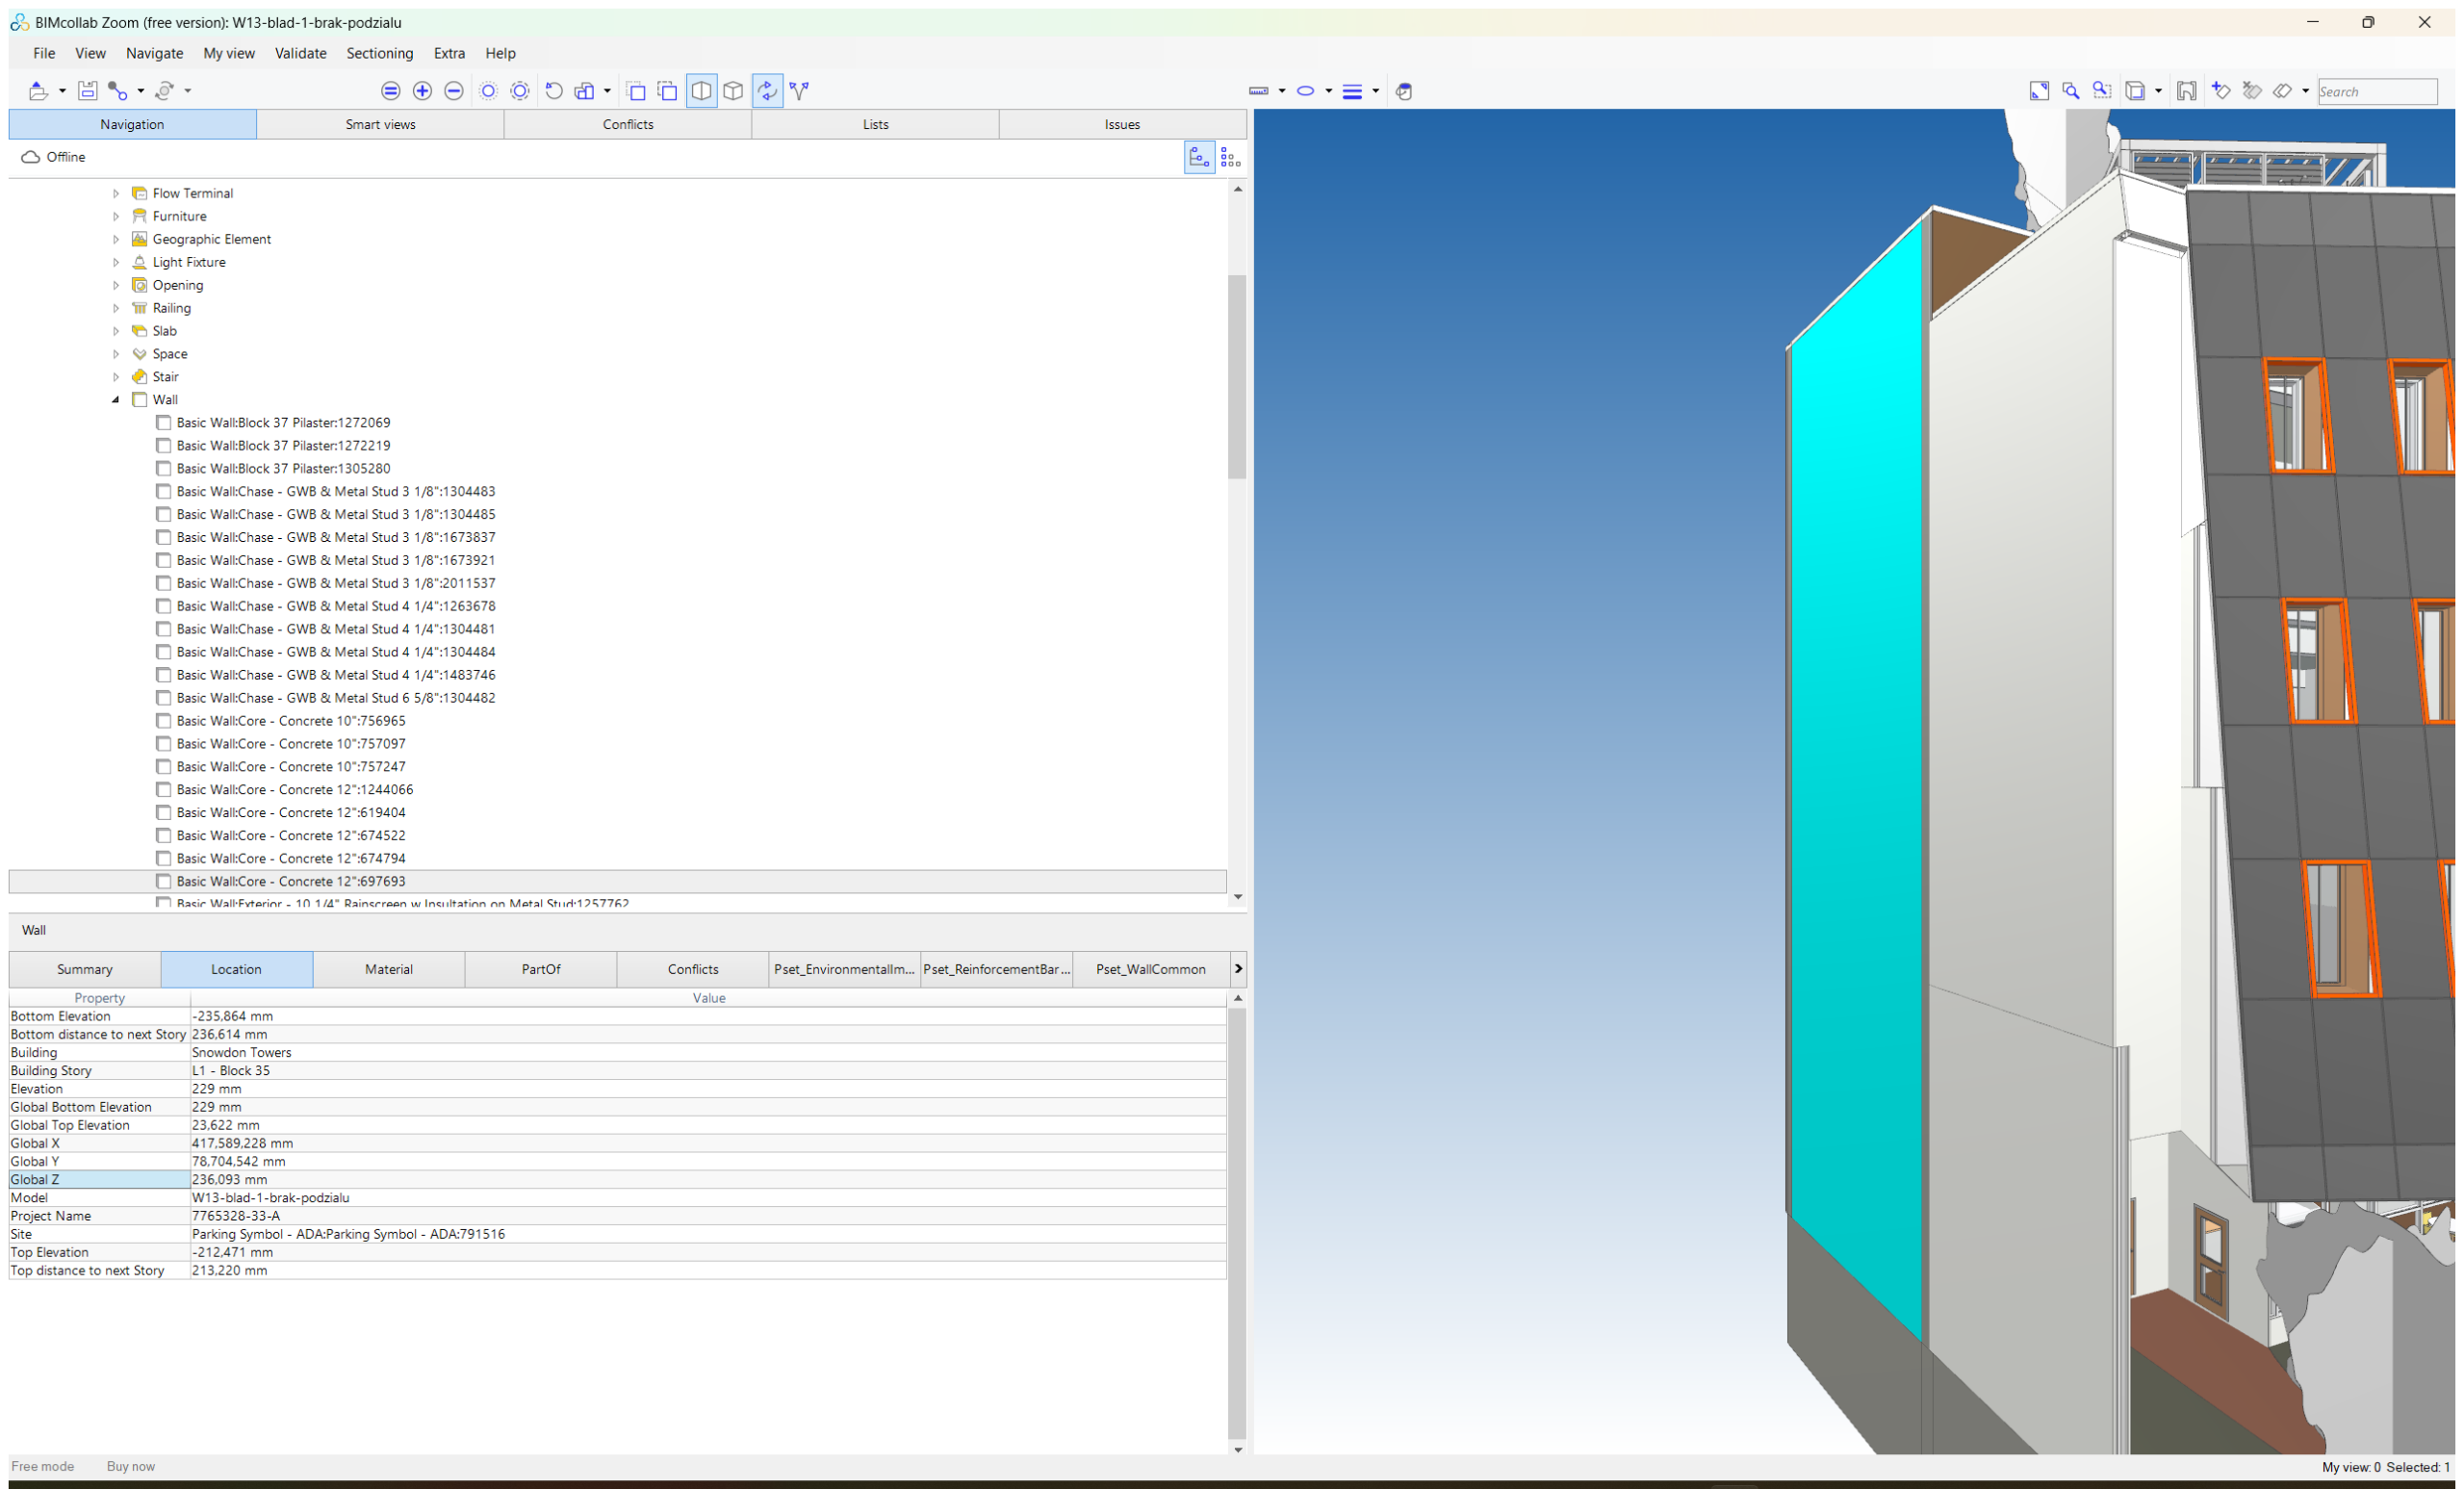The image size is (2464, 1489).
Task: Click the tree panel vertical scrollbar thumb
Action: point(1238,377)
